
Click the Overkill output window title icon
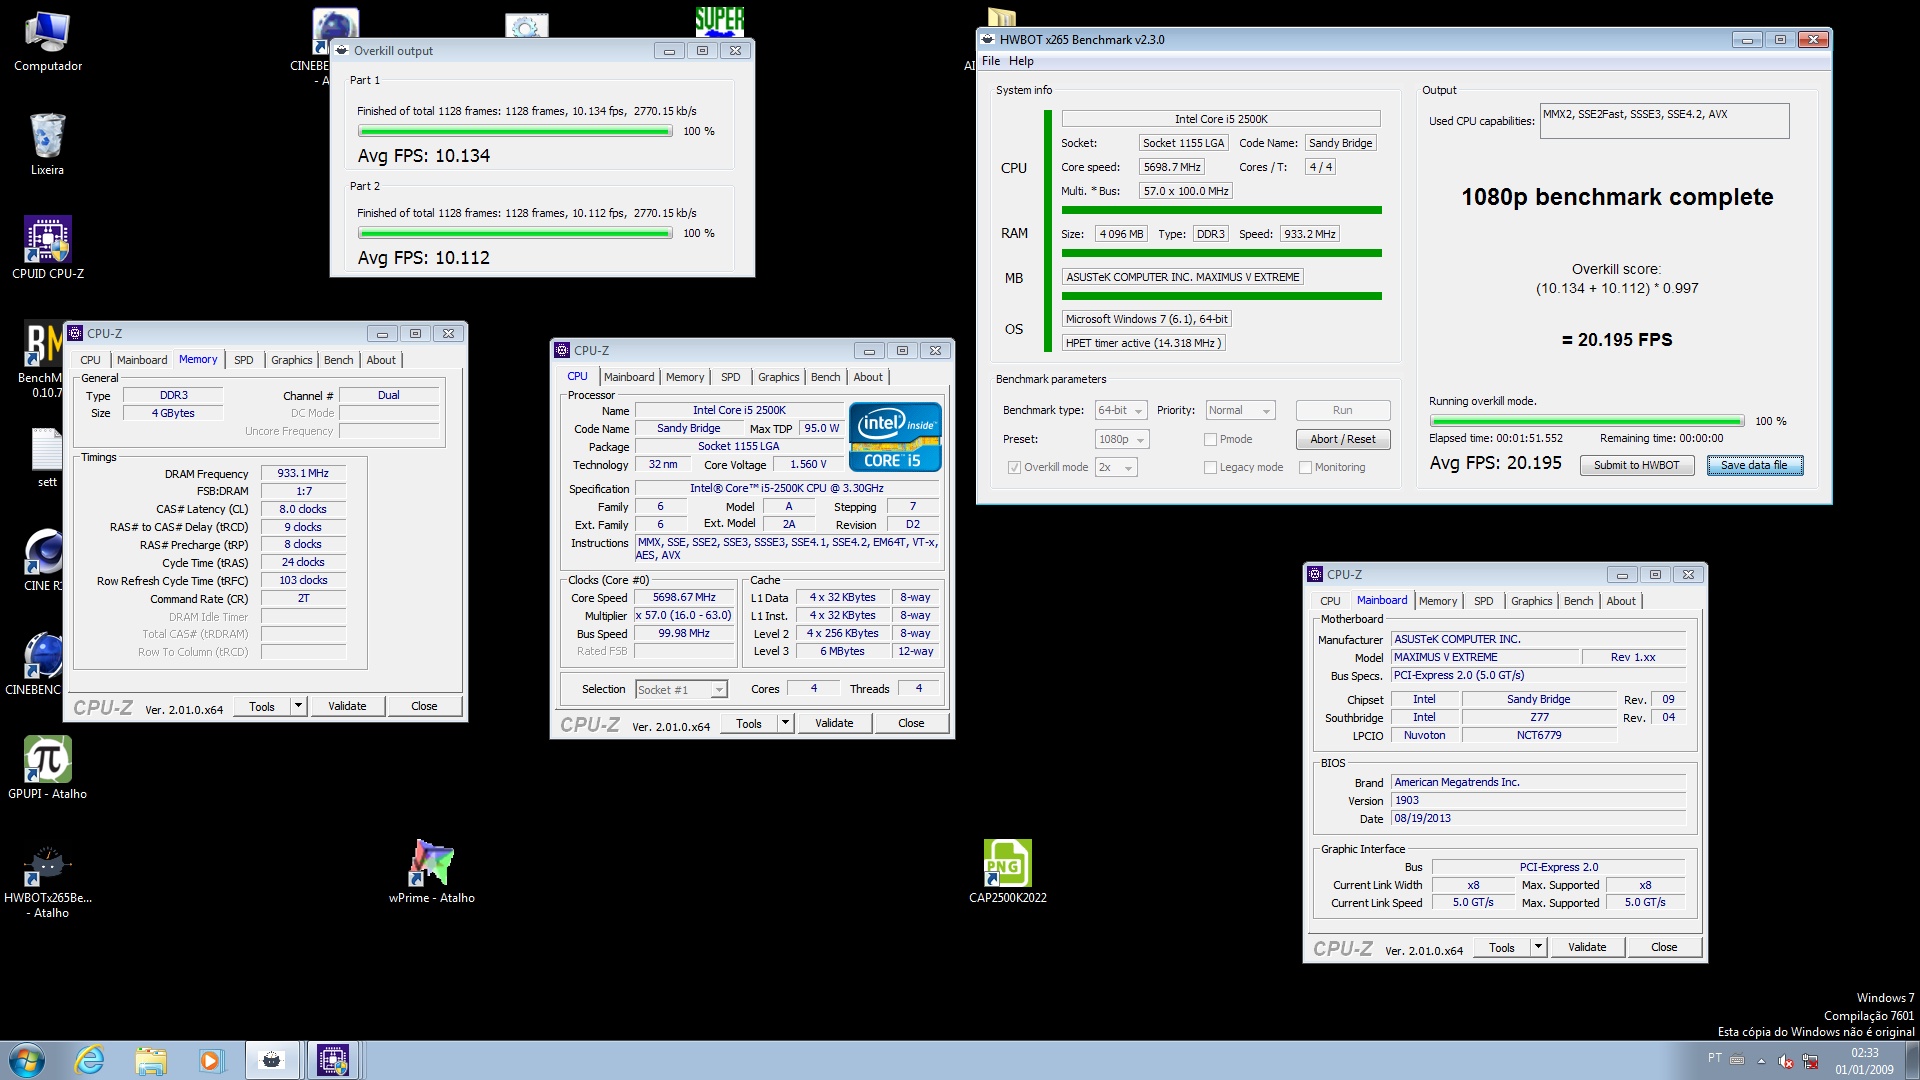pos(342,50)
